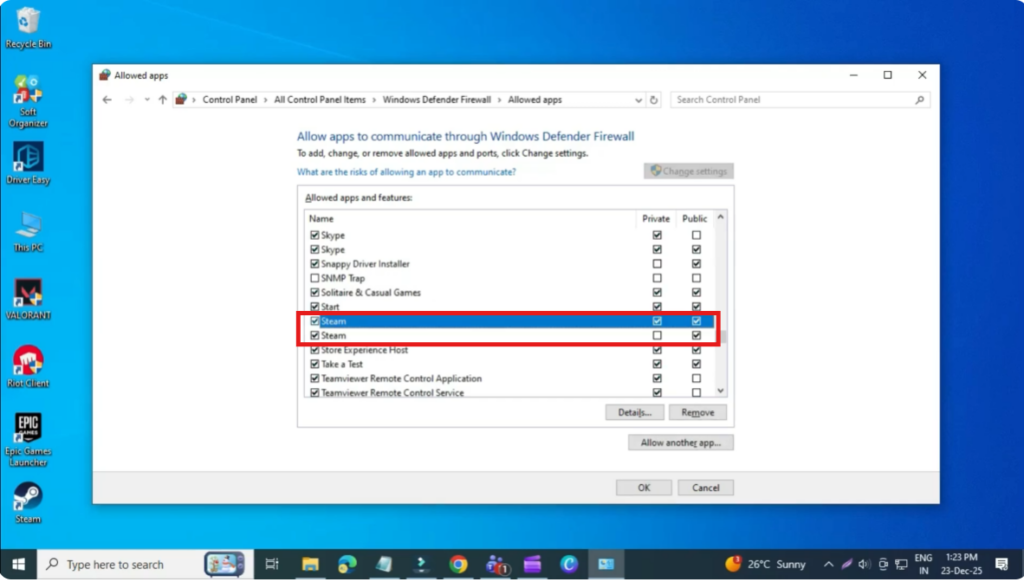Viewport: 1024px width, 582px height.
Task: Check Private access for the second Steam entry
Action: 657,335
